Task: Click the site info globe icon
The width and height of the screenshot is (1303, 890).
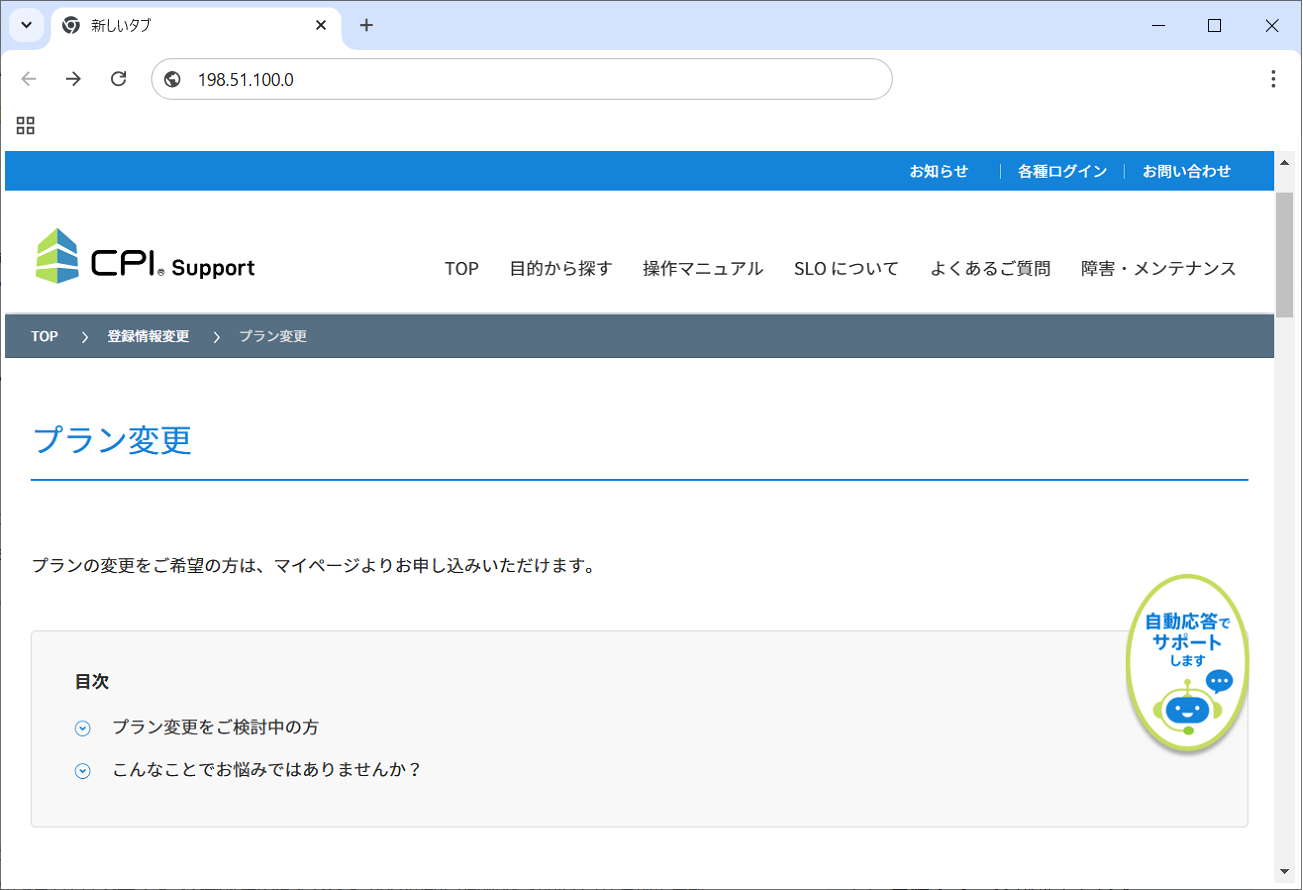Action: coord(173,80)
